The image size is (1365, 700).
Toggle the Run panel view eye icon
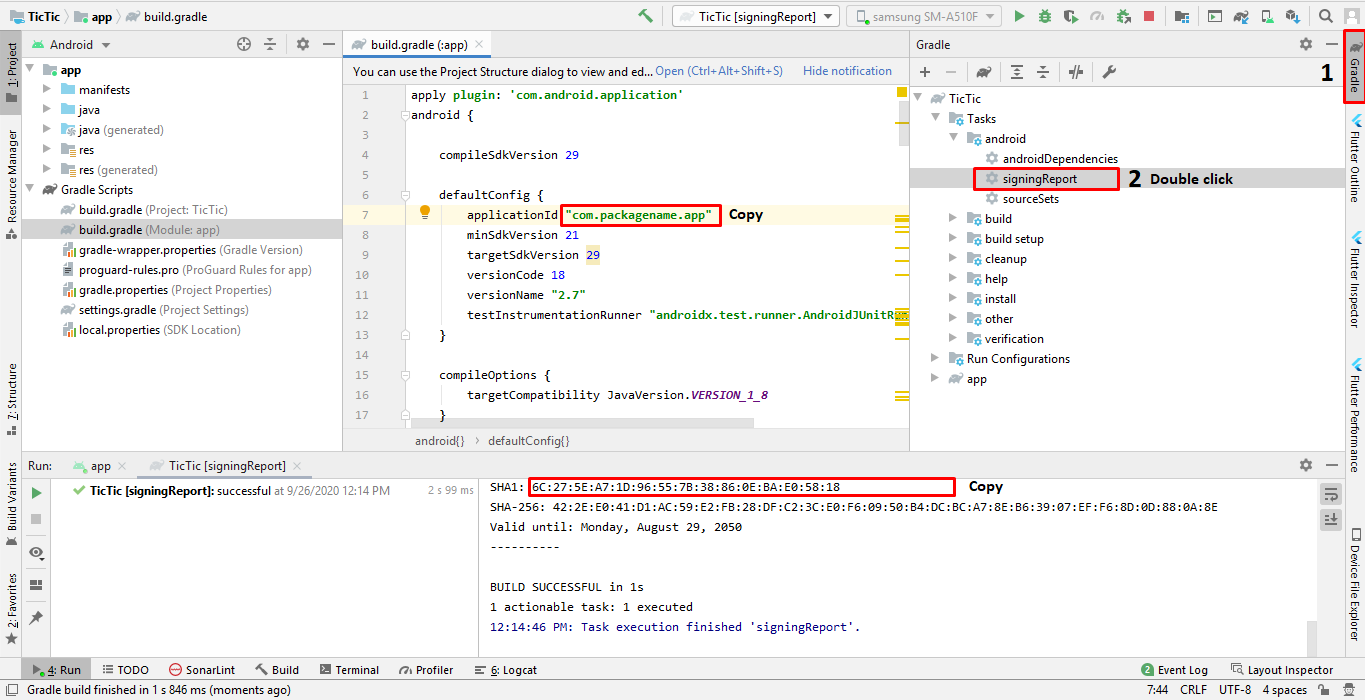pos(36,553)
